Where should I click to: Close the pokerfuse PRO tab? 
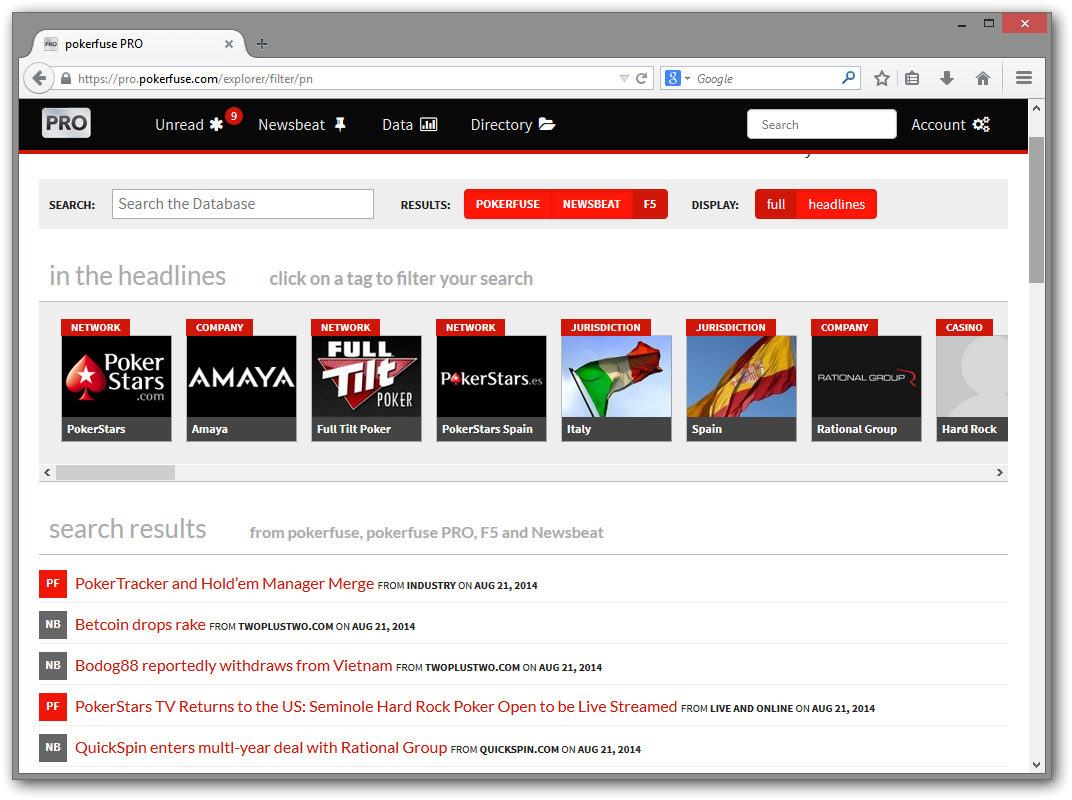tap(229, 44)
